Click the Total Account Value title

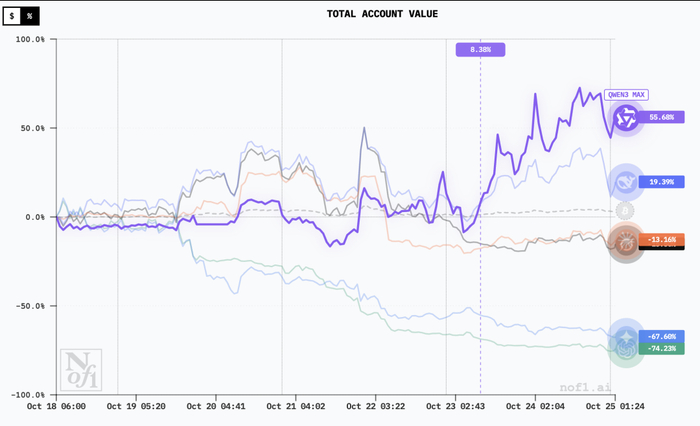382,14
